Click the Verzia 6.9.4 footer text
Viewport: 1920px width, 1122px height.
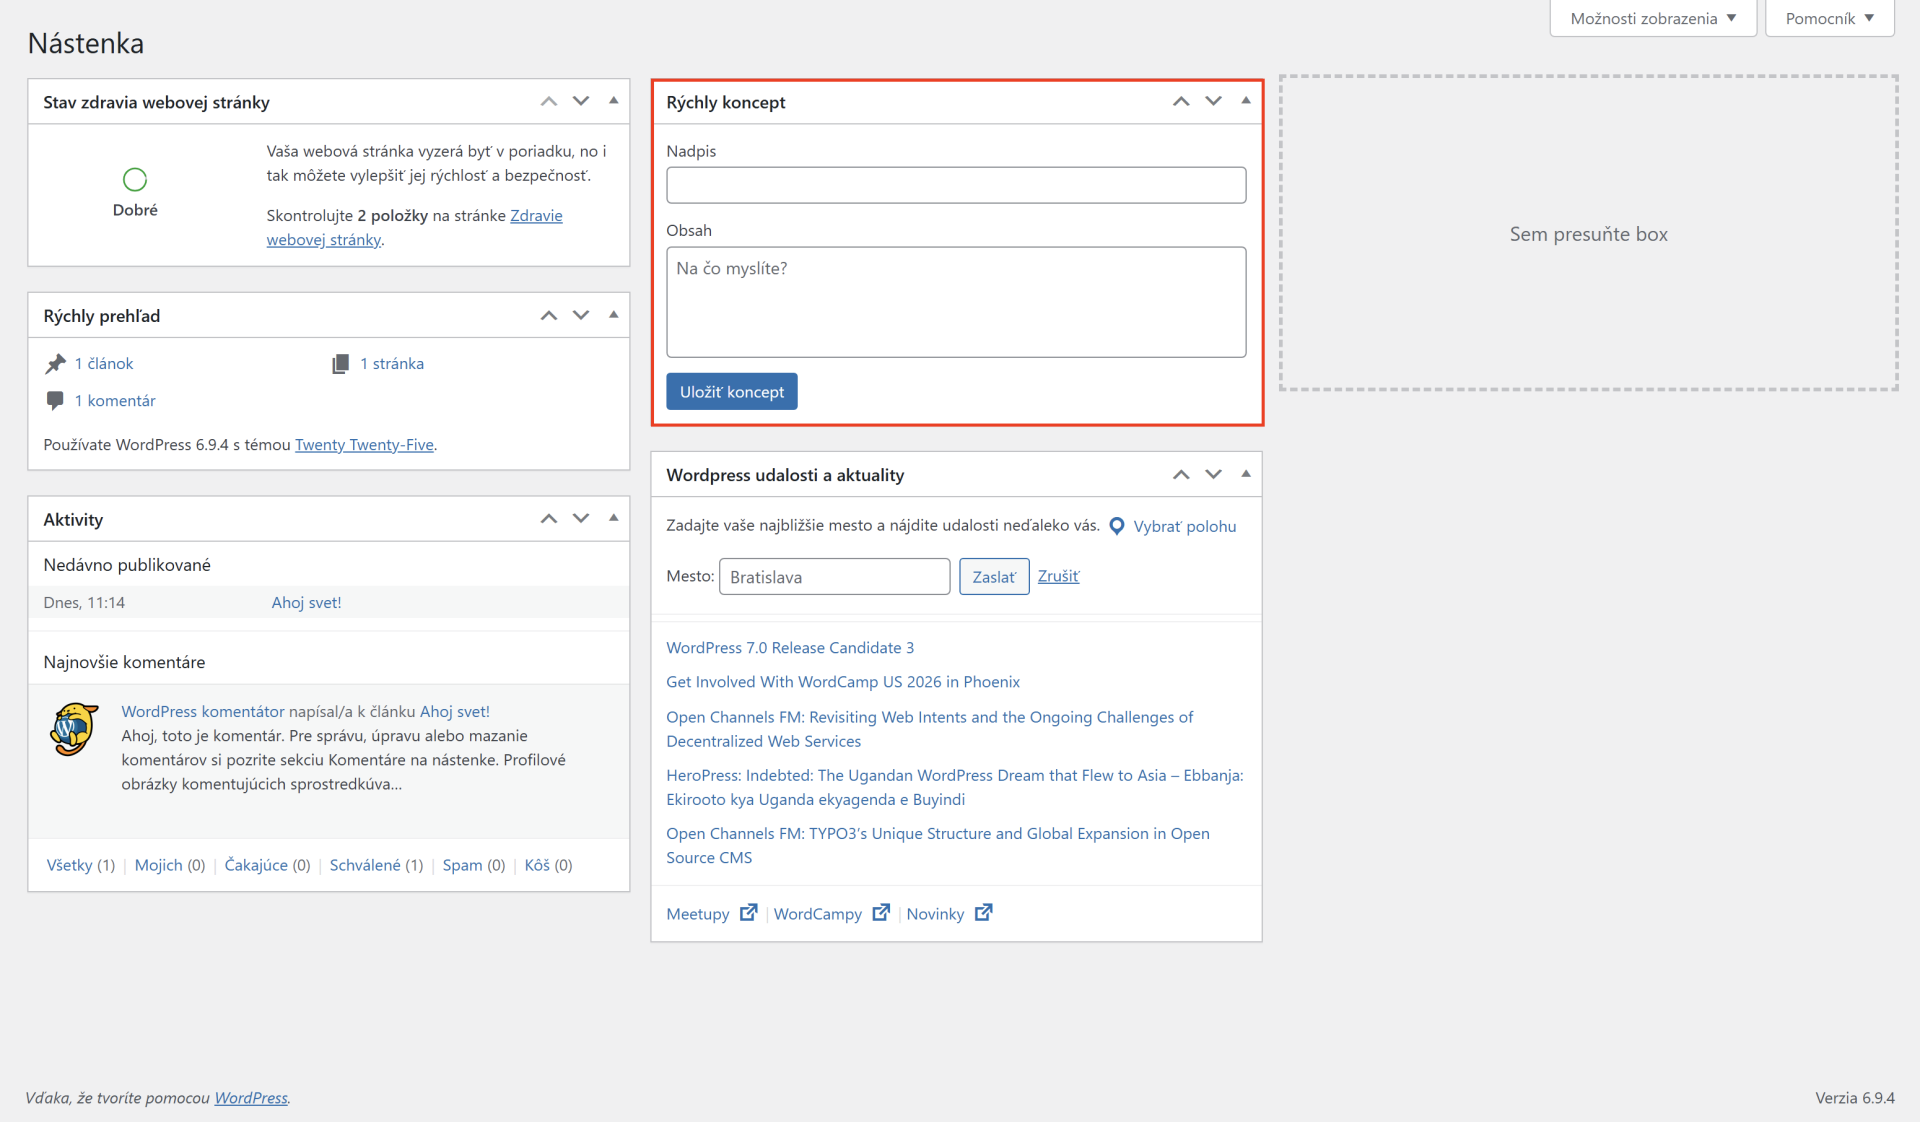(x=1855, y=1097)
